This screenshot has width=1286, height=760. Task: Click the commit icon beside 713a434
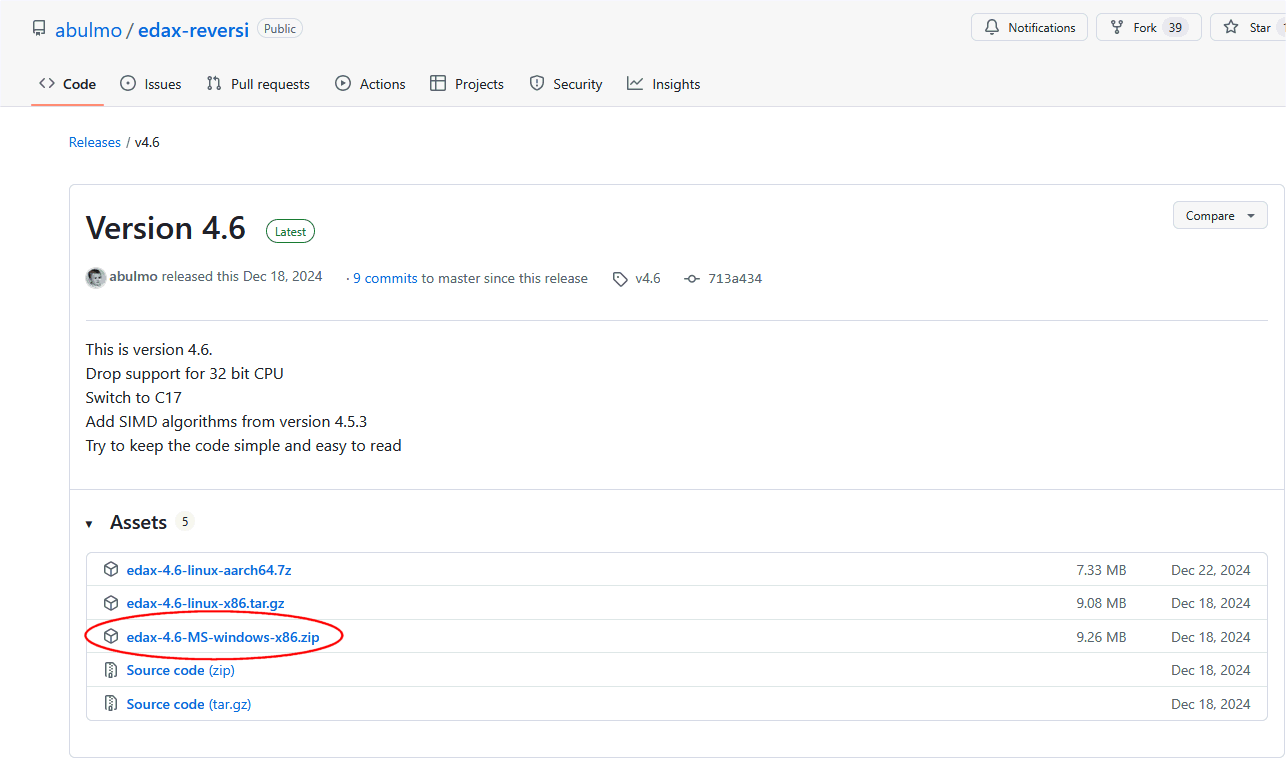click(x=691, y=279)
